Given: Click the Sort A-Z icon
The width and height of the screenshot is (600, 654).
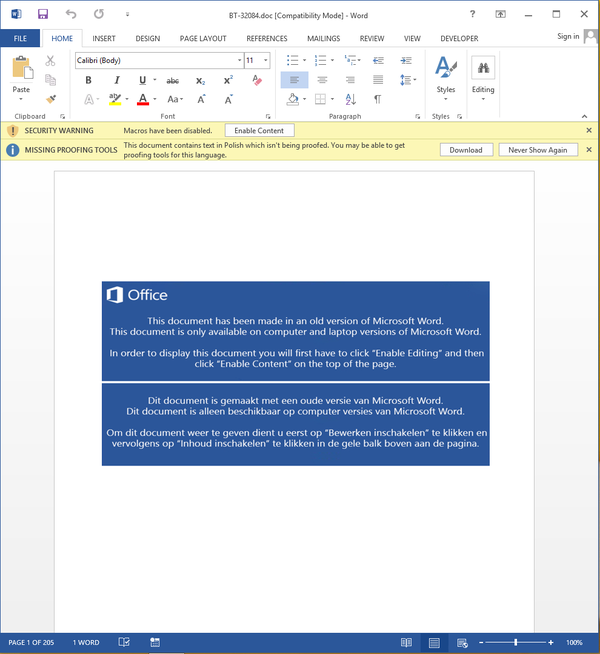Looking at the screenshot, I should 351,99.
